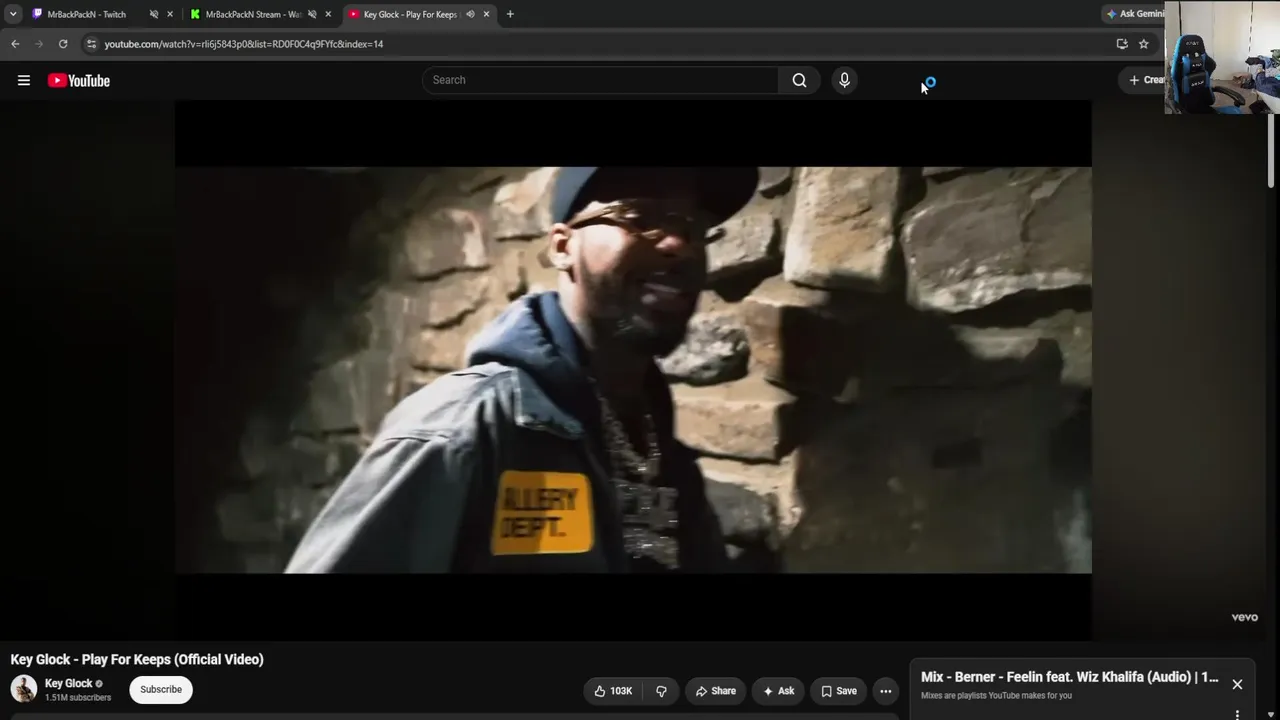Screen dimensions: 1280x720
Task: Reload the current page
Action: [63, 44]
